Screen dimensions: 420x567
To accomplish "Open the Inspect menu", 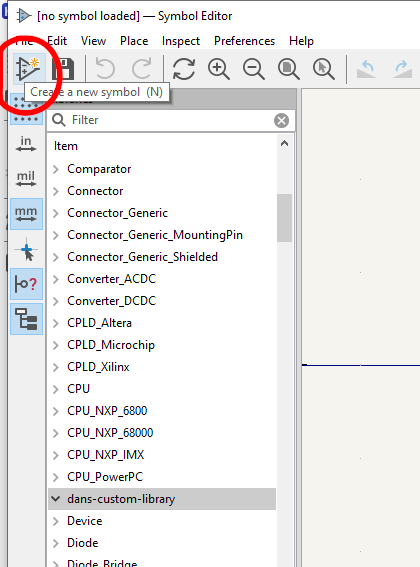I will pos(181,41).
